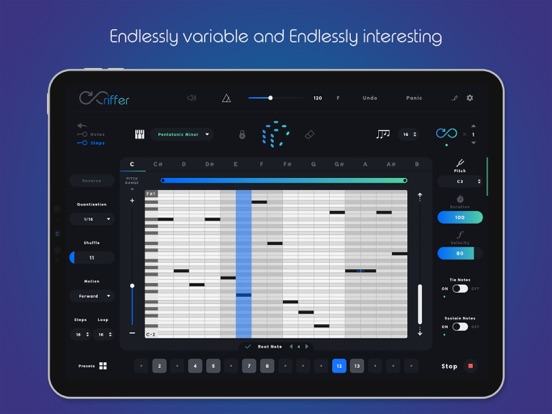Click the tempo slider knob

click(x=270, y=98)
